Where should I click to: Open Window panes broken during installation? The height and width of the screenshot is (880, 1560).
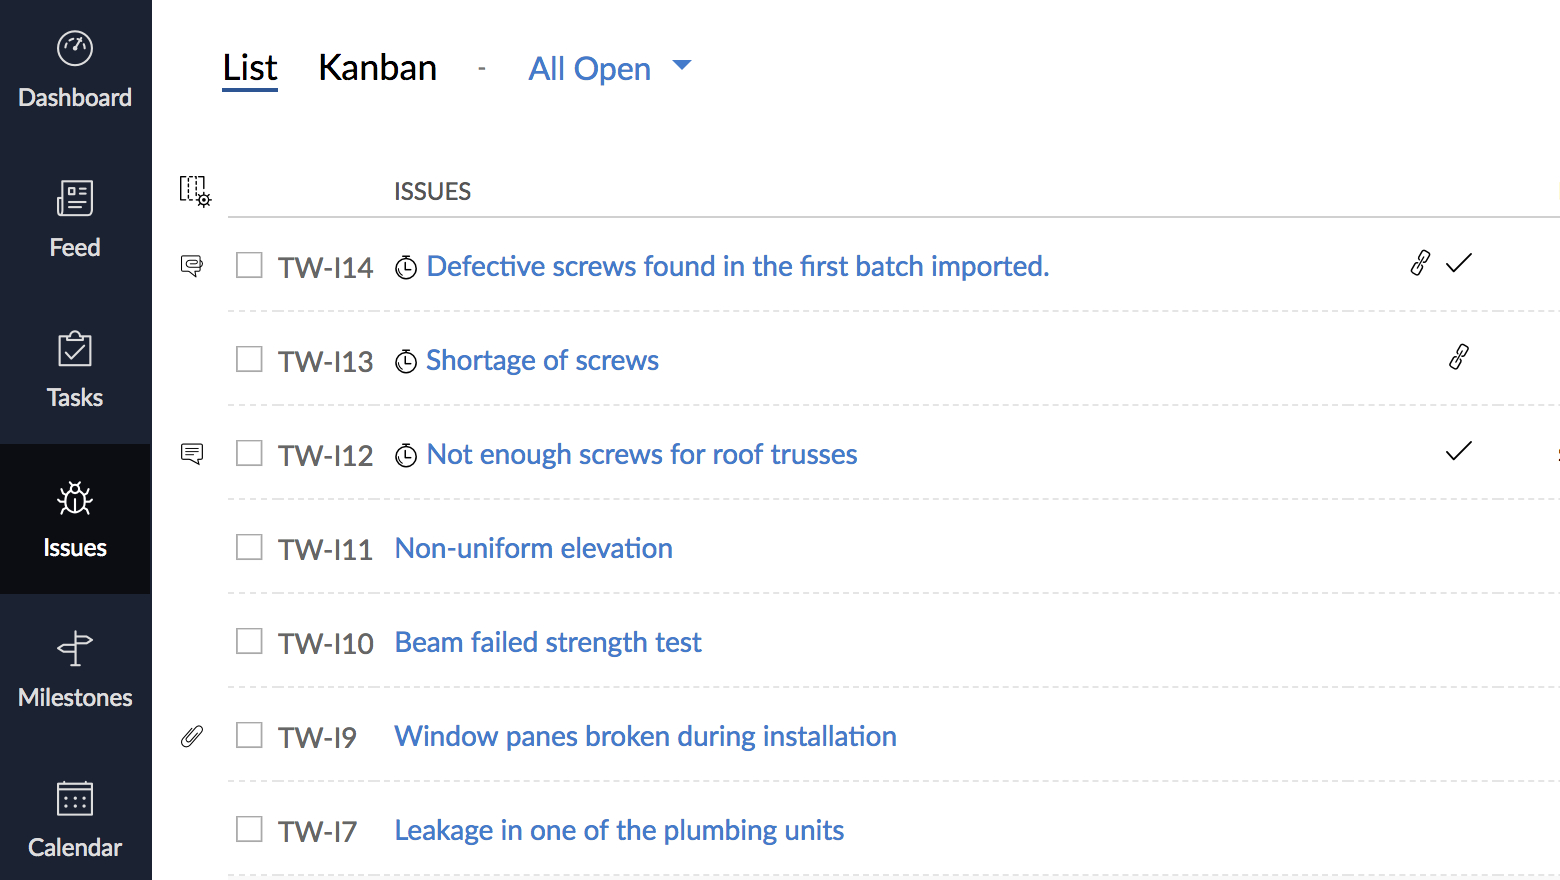pos(645,736)
